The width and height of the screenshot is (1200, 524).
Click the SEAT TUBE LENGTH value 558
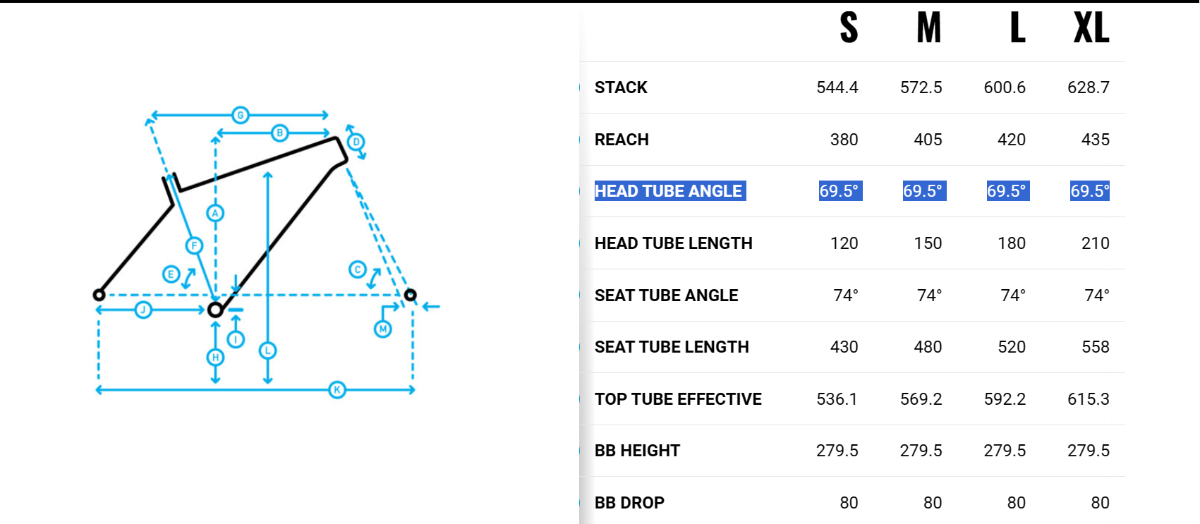1095,347
